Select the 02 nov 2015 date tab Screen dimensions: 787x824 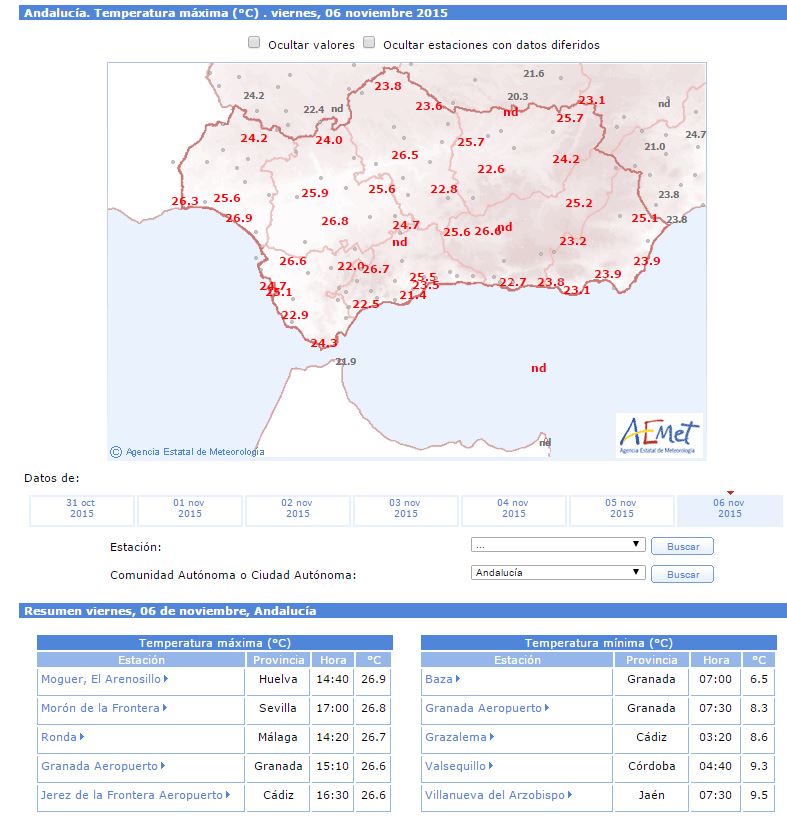click(297, 509)
